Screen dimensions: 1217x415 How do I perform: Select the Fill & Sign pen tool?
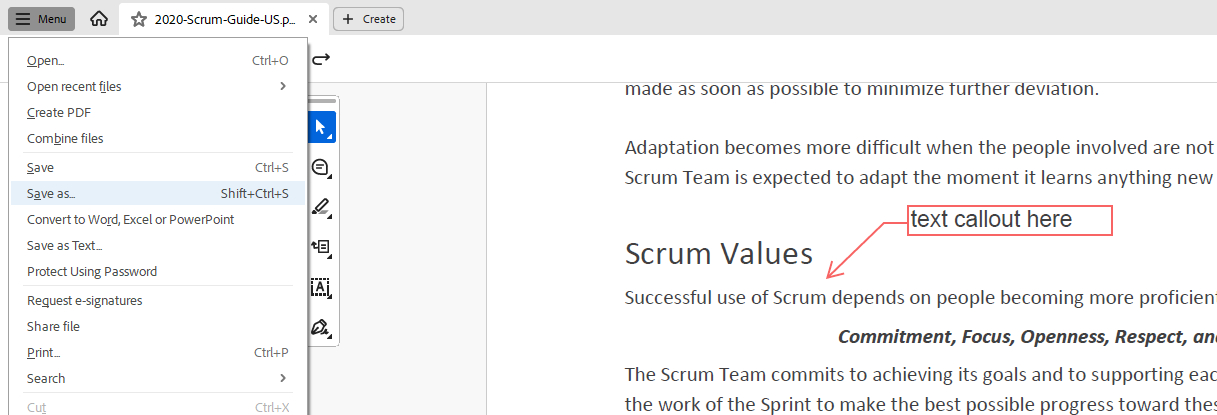(x=321, y=327)
